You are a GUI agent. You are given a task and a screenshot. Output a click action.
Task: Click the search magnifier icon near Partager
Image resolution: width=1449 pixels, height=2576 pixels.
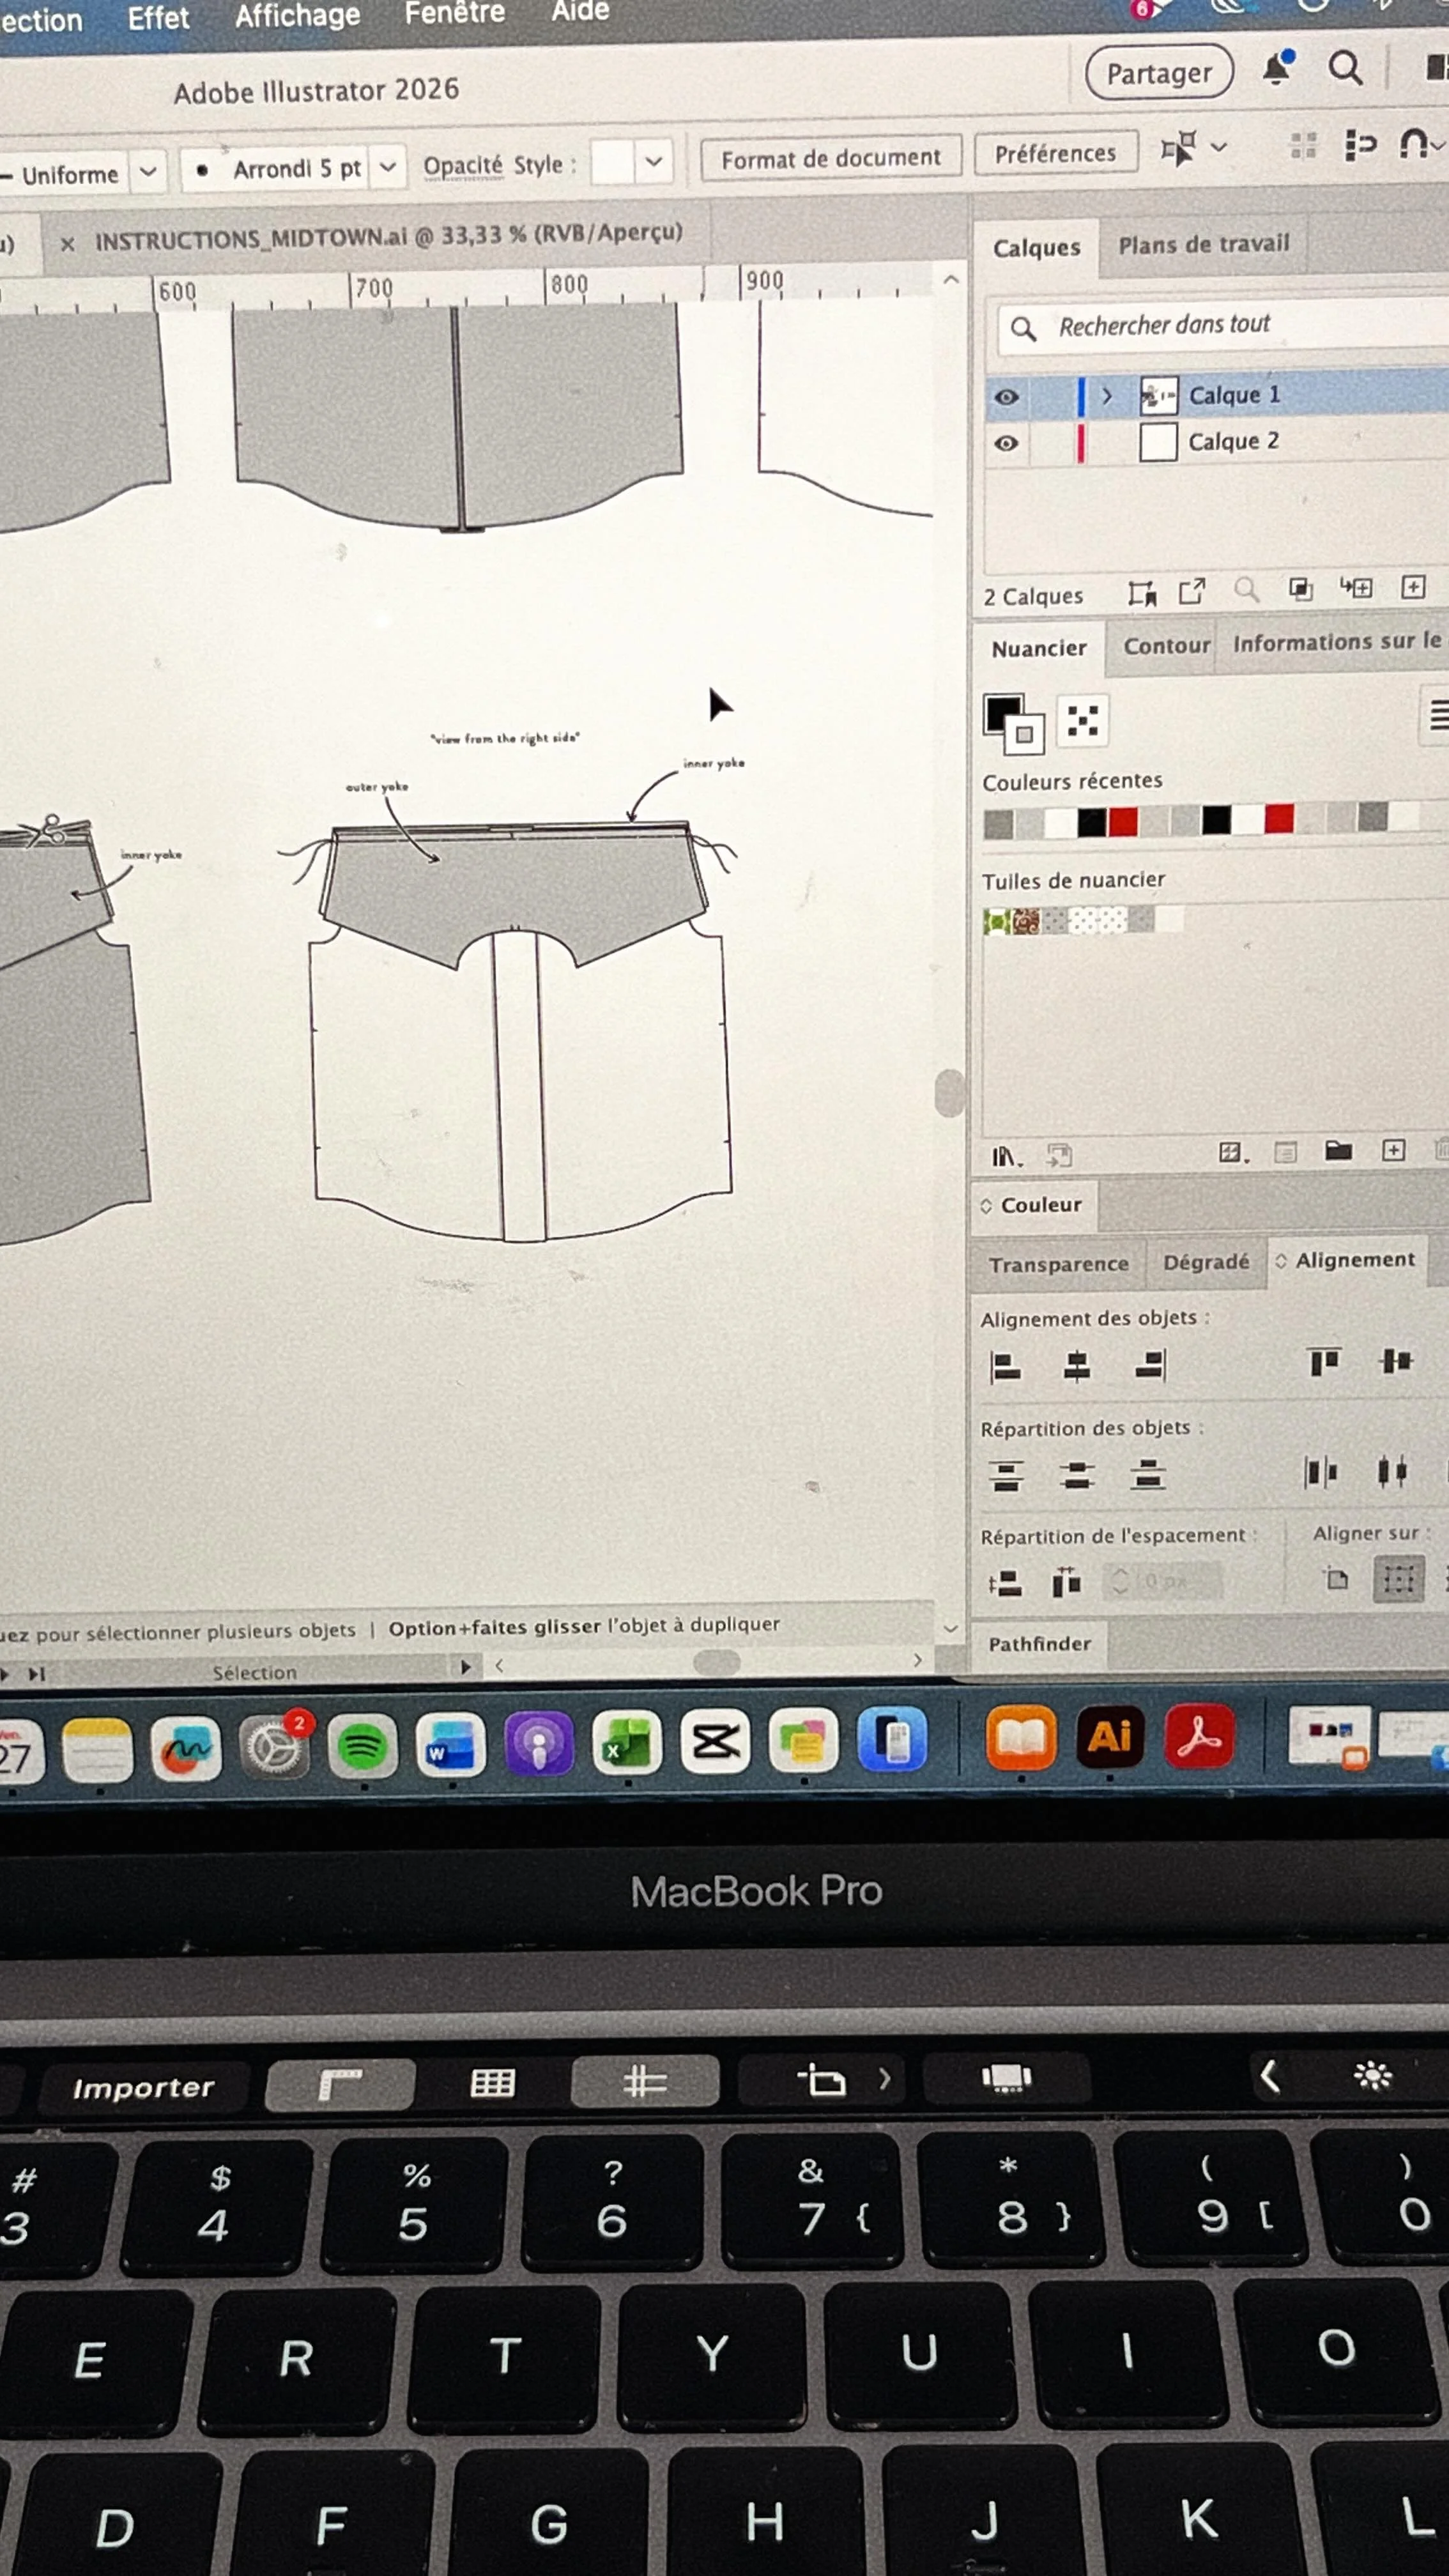point(1345,69)
